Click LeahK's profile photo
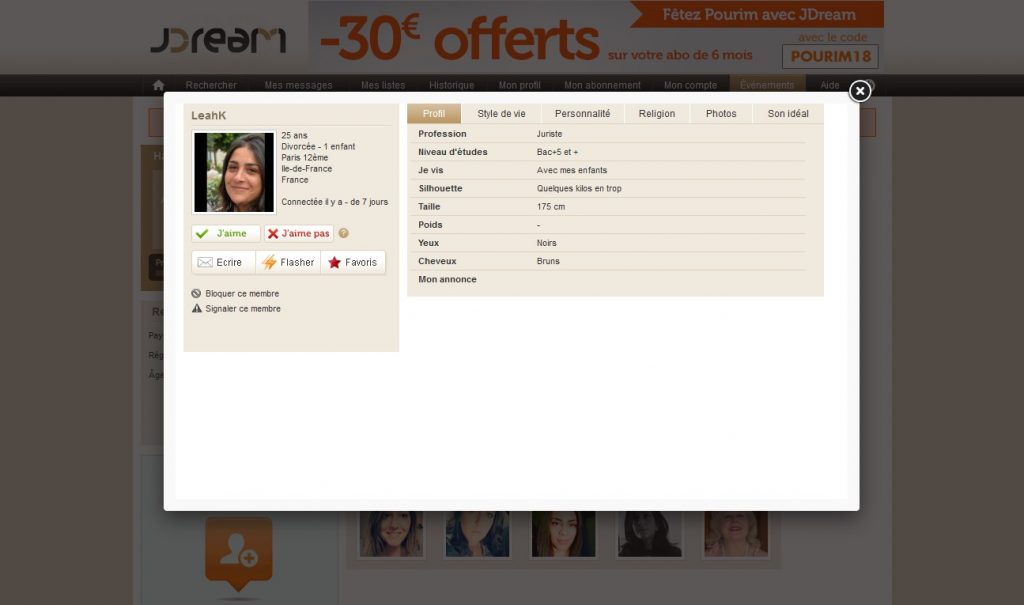Viewport: 1024px width, 605px height. click(x=233, y=172)
